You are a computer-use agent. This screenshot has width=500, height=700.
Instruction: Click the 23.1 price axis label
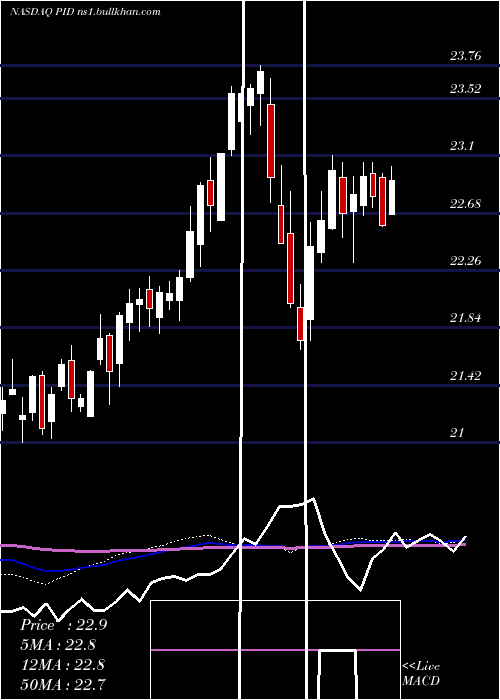(462, 146)
